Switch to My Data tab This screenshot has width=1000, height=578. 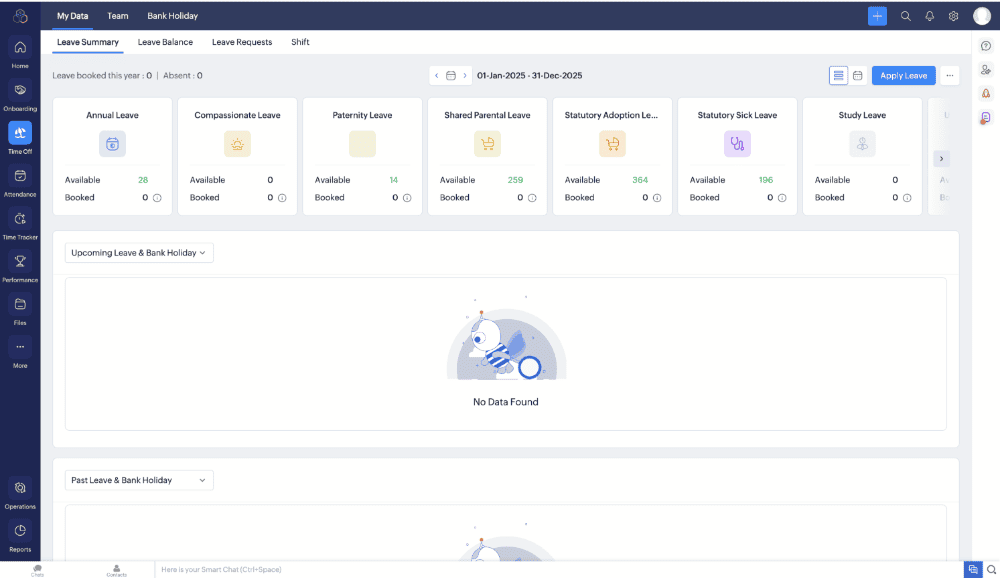click(72, 16)
